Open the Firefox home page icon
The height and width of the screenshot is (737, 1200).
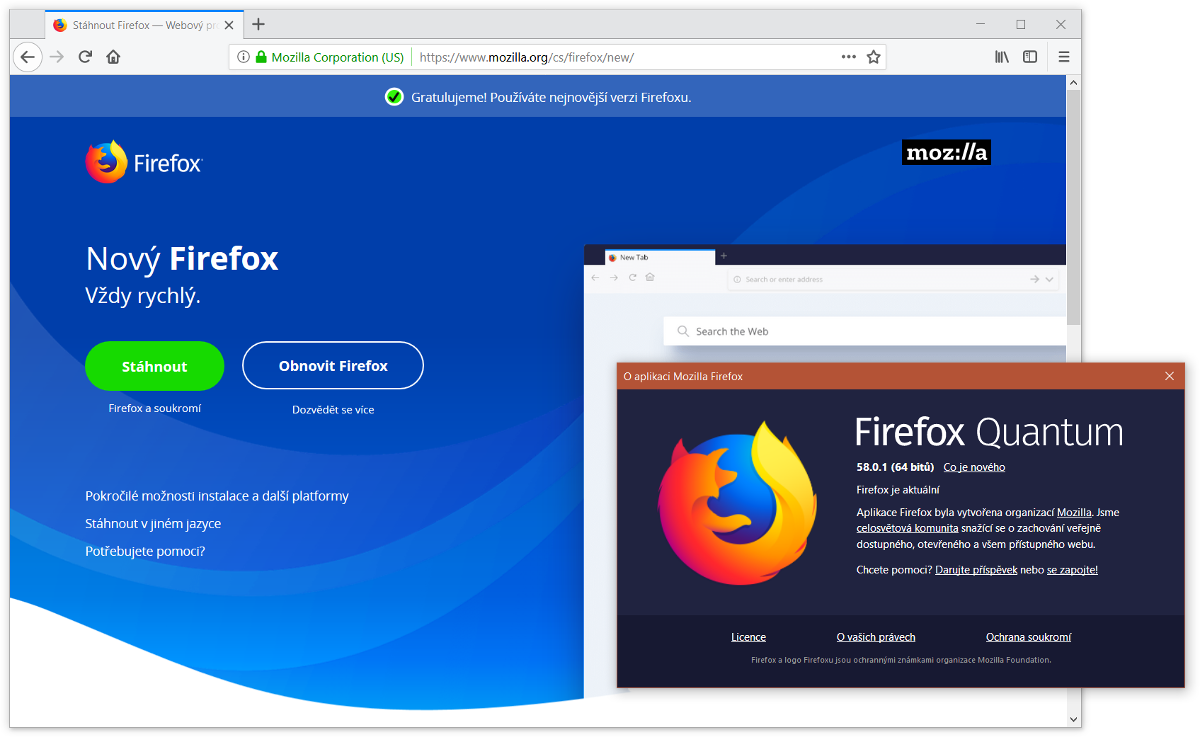click(114, 57)
